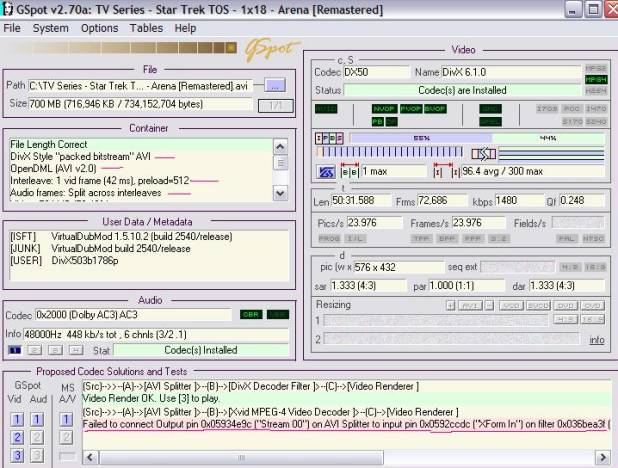The image size is (618, 468).
Task: Click the greyed-out SVCD resize button
Action: (x=538, y=306)
